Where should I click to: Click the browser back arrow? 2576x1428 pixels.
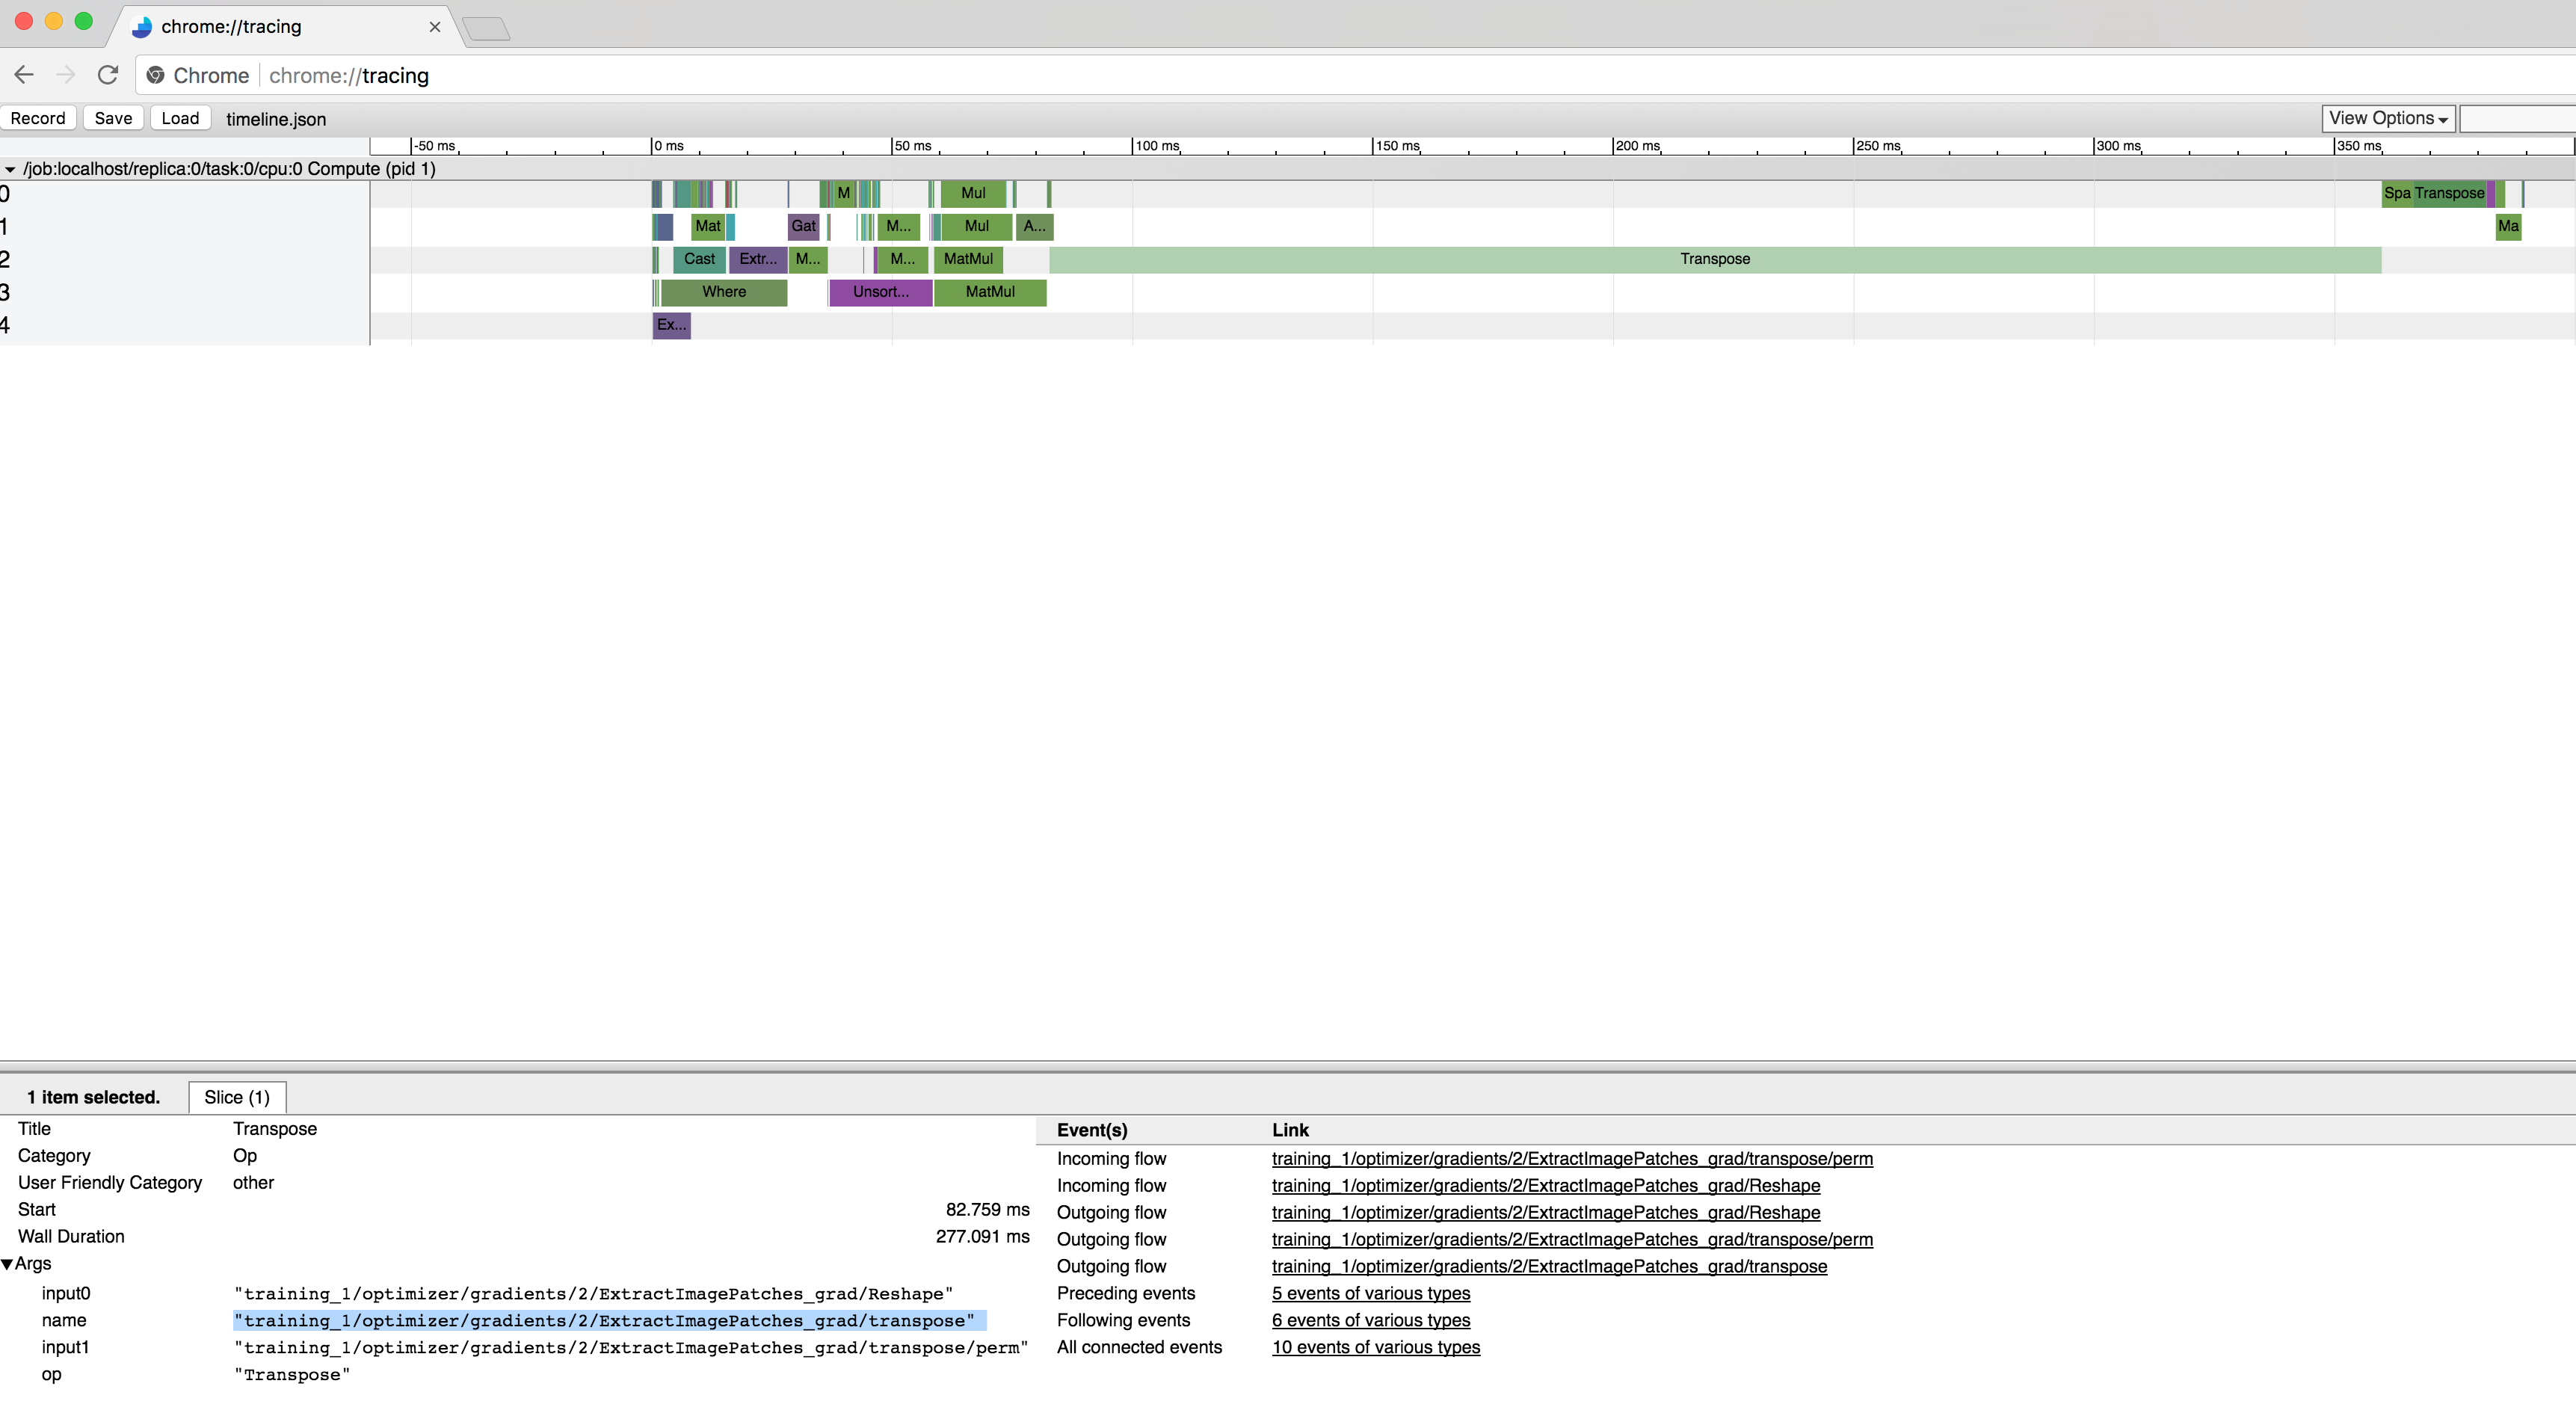pos(24,75)
